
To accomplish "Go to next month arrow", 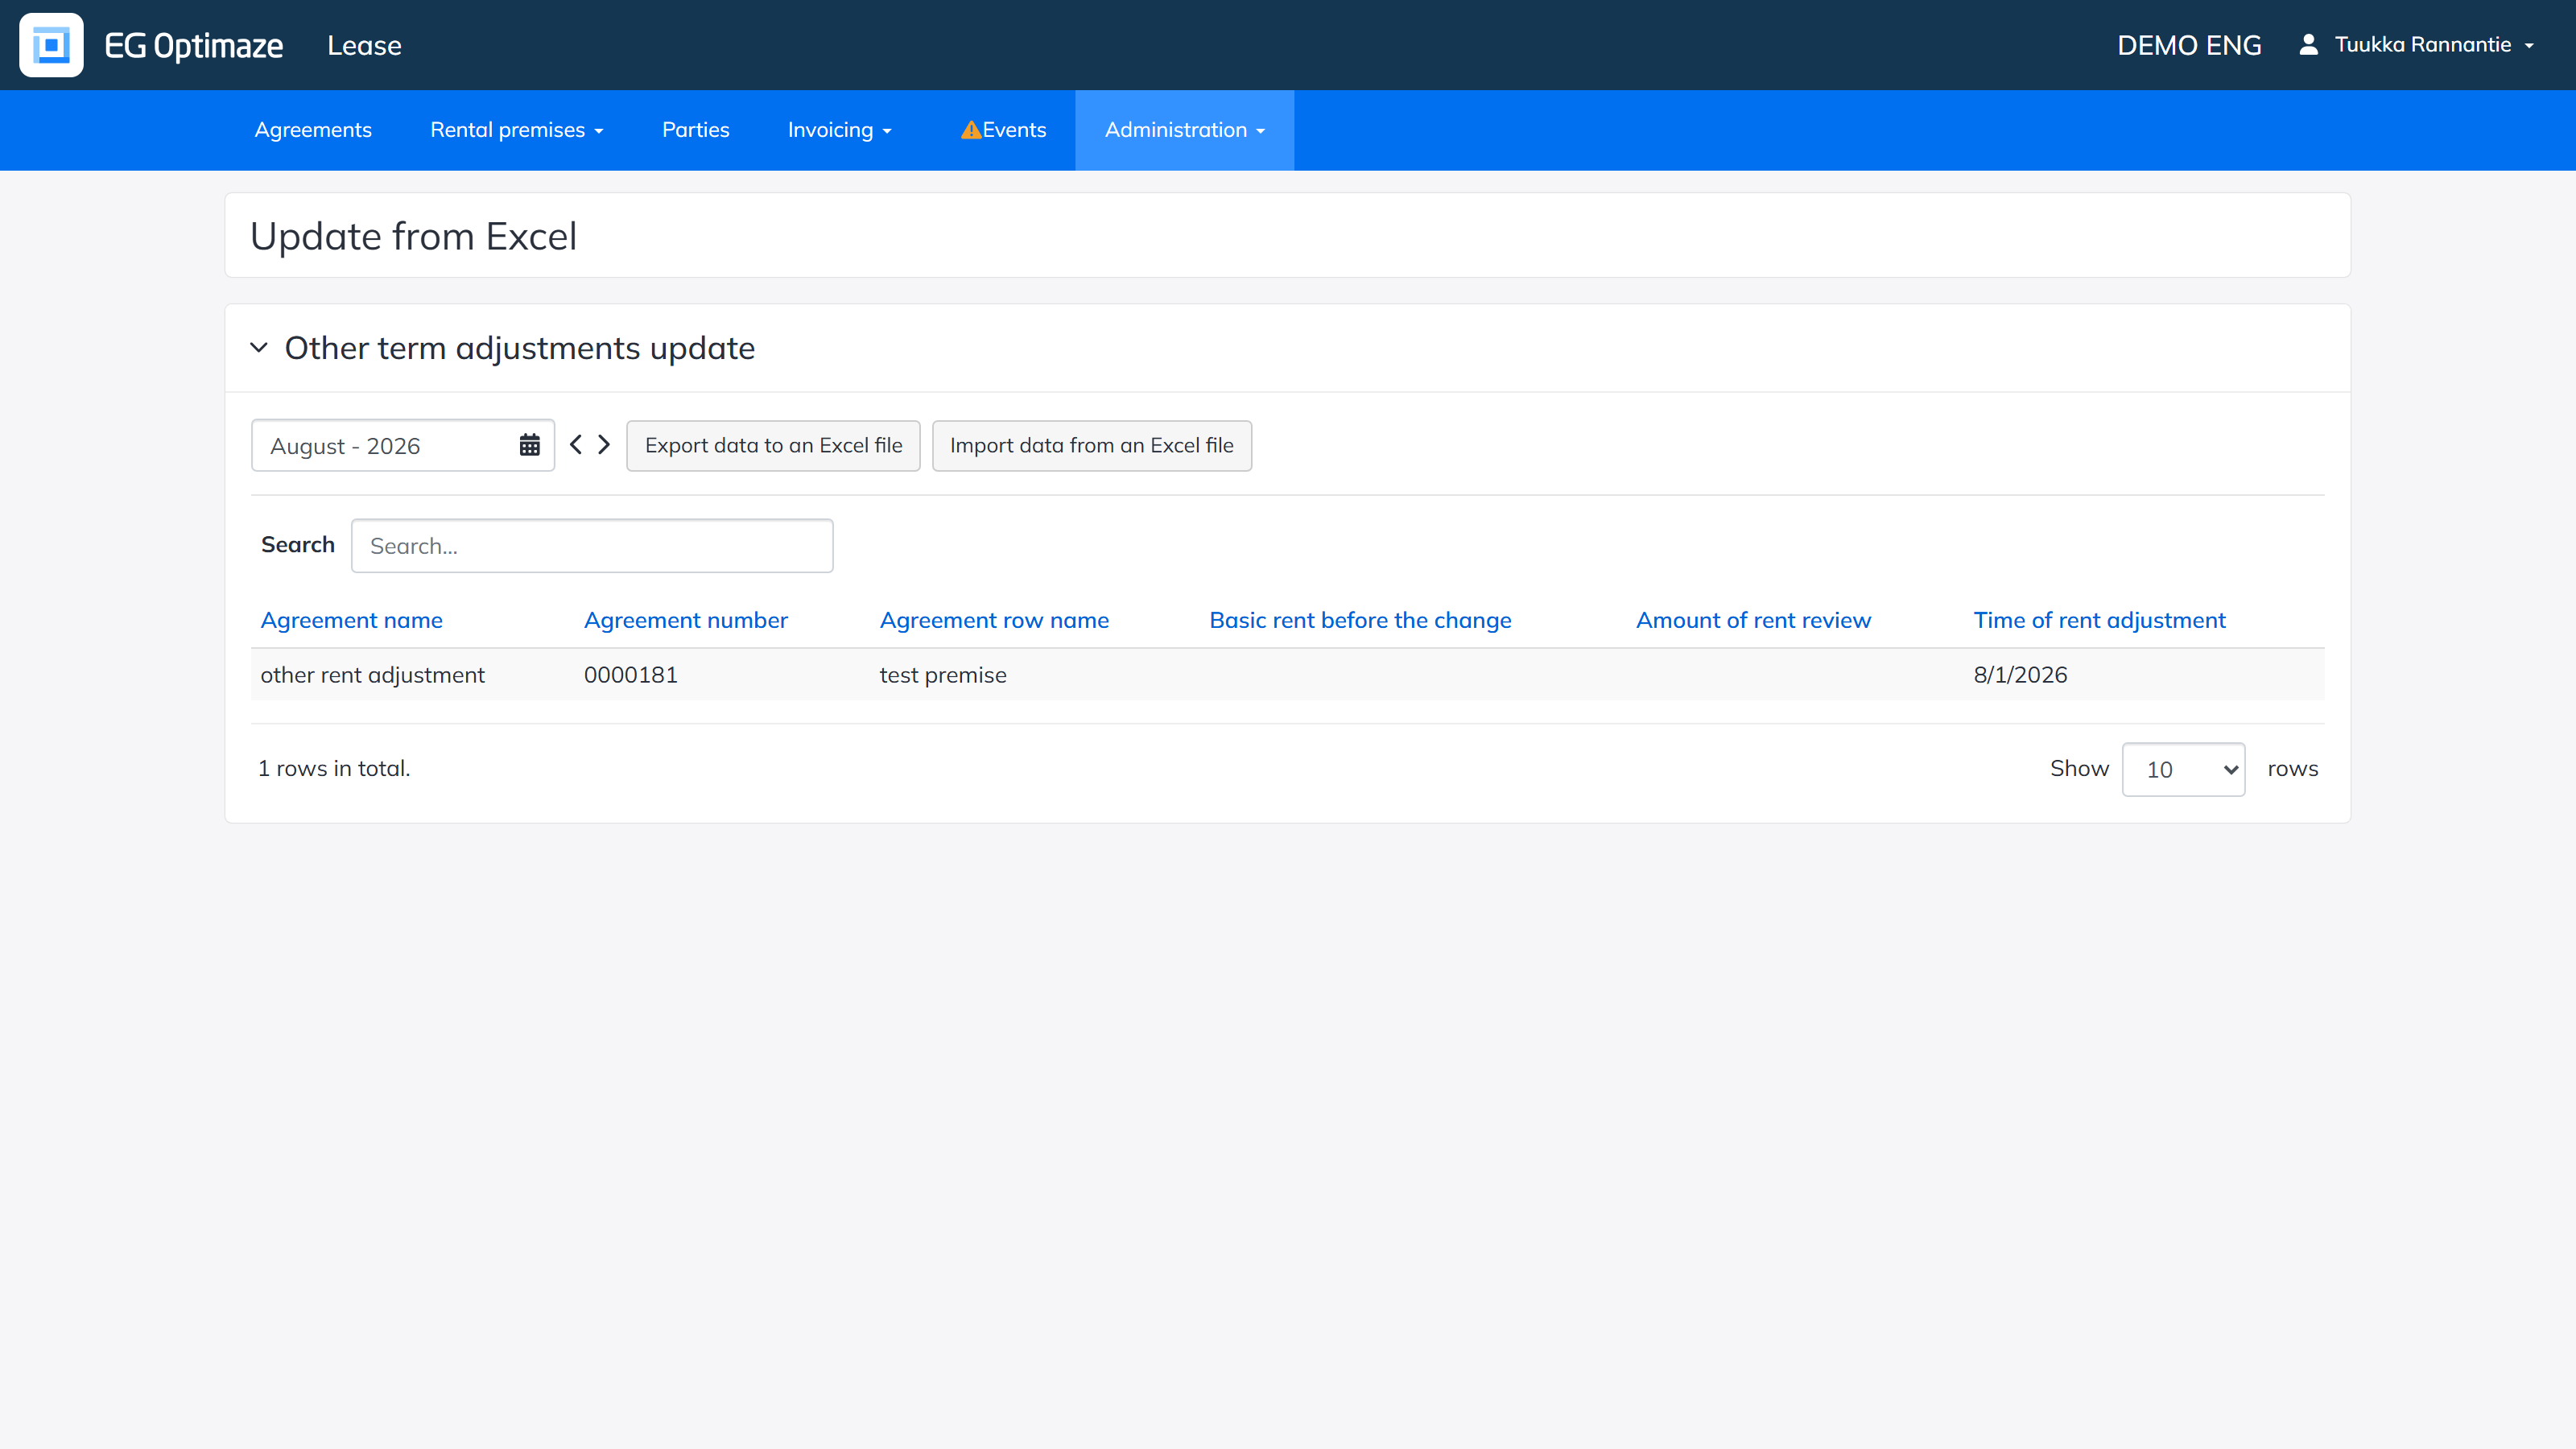I will 604,444.
